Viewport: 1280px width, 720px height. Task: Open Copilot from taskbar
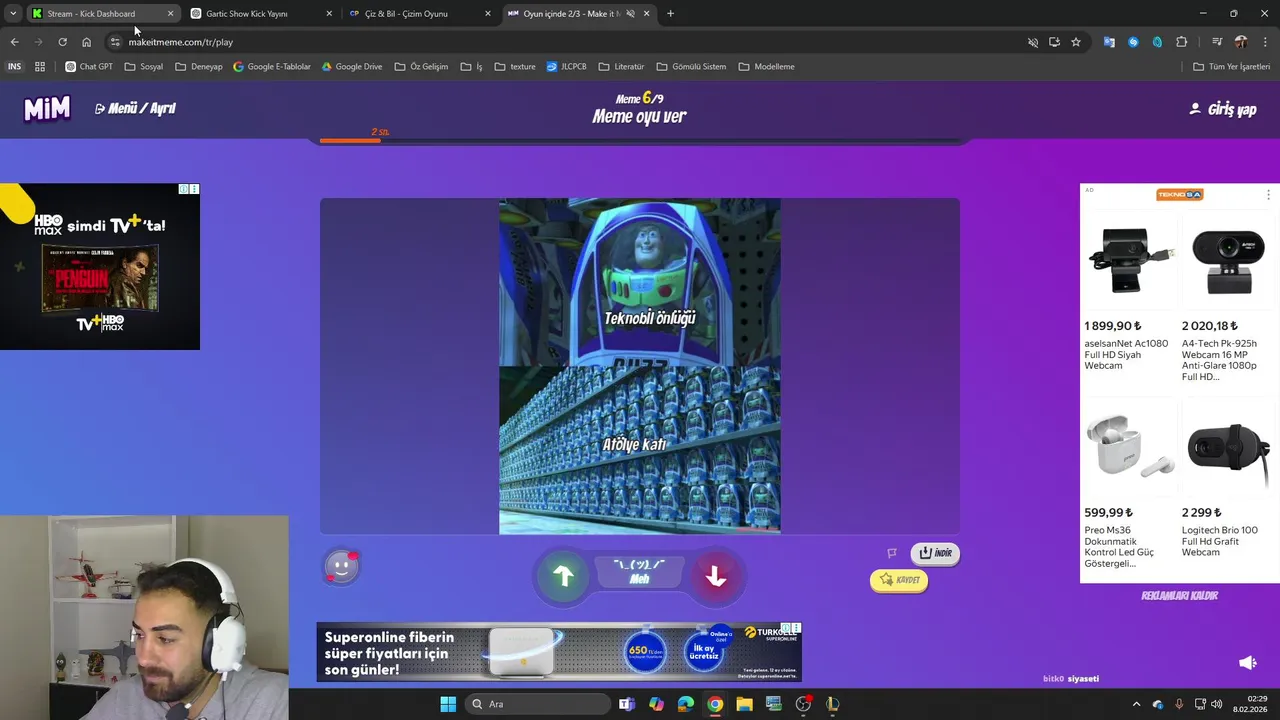click(x=656, y=704)
